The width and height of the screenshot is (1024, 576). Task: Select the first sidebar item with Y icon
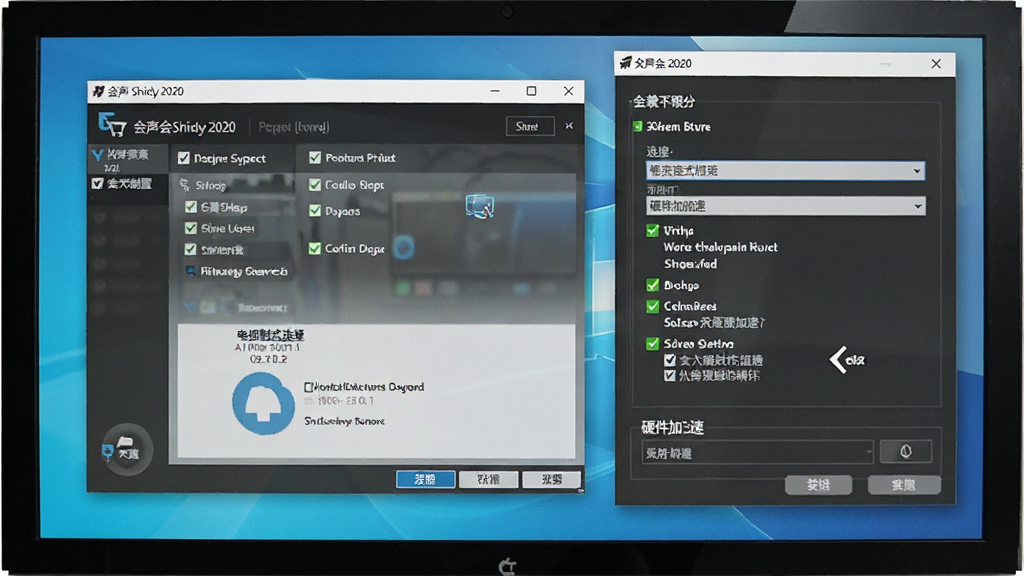(x=128, y=159)
